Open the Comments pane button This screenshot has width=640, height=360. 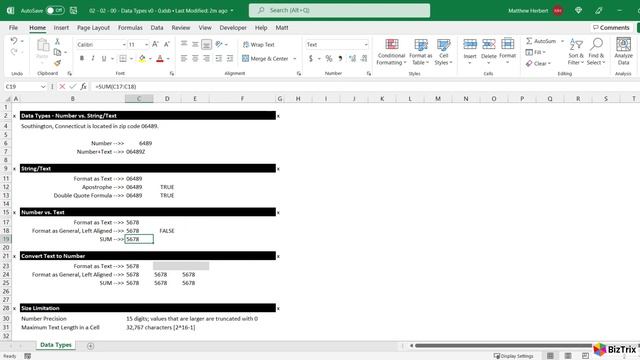(611, 27)
